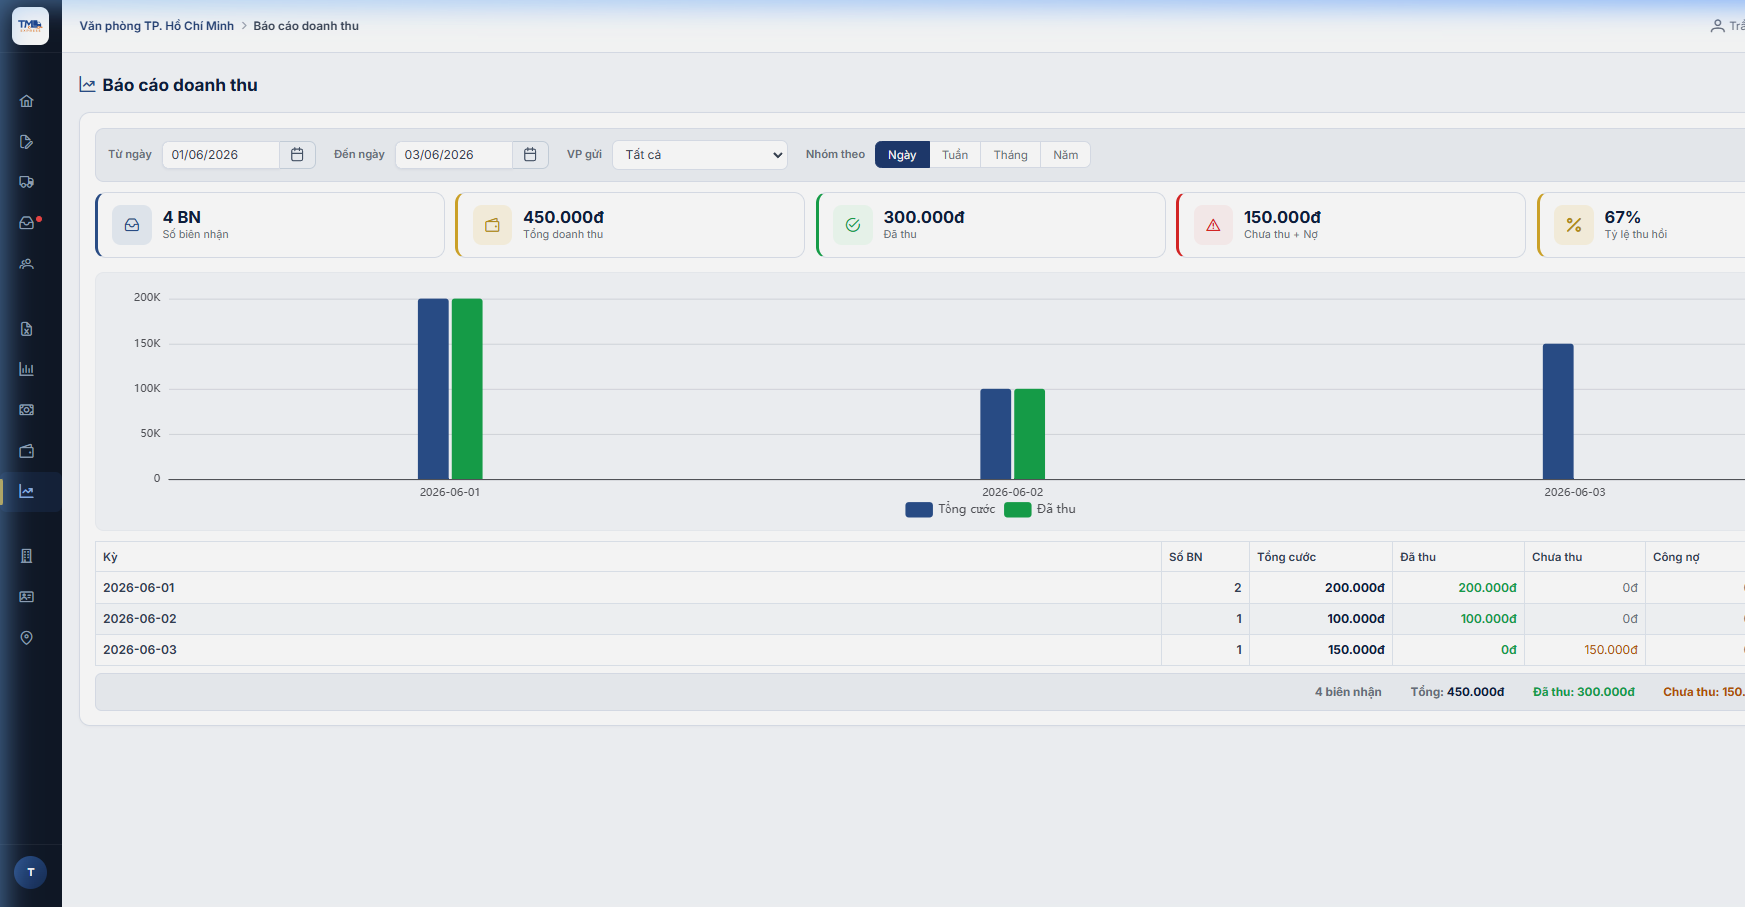Click the location pin sidebar icon
Image resolution: width=1745 pixels, height=907 pixels.
[27, 638]
